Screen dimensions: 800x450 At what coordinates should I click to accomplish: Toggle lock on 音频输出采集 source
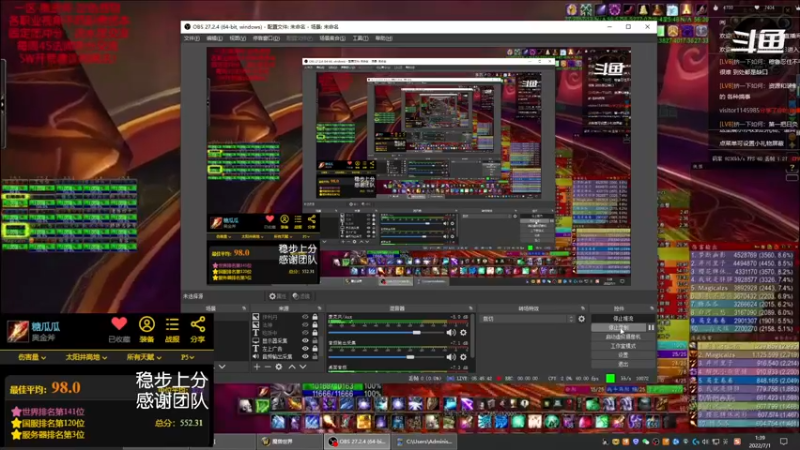[x=315, y=357]
